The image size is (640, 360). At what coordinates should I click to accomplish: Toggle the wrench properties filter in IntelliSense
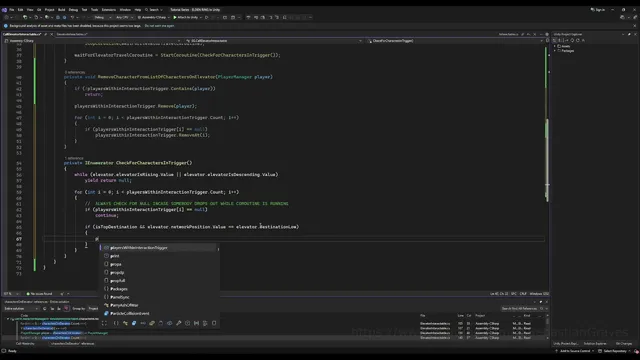(x=178, y=323)
